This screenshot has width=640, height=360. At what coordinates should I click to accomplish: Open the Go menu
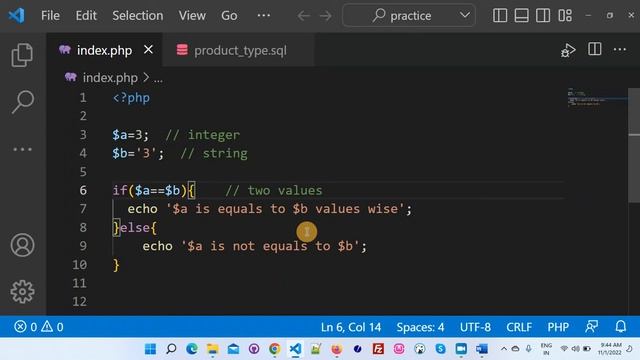pyautogui.click(x=229, y=16)
